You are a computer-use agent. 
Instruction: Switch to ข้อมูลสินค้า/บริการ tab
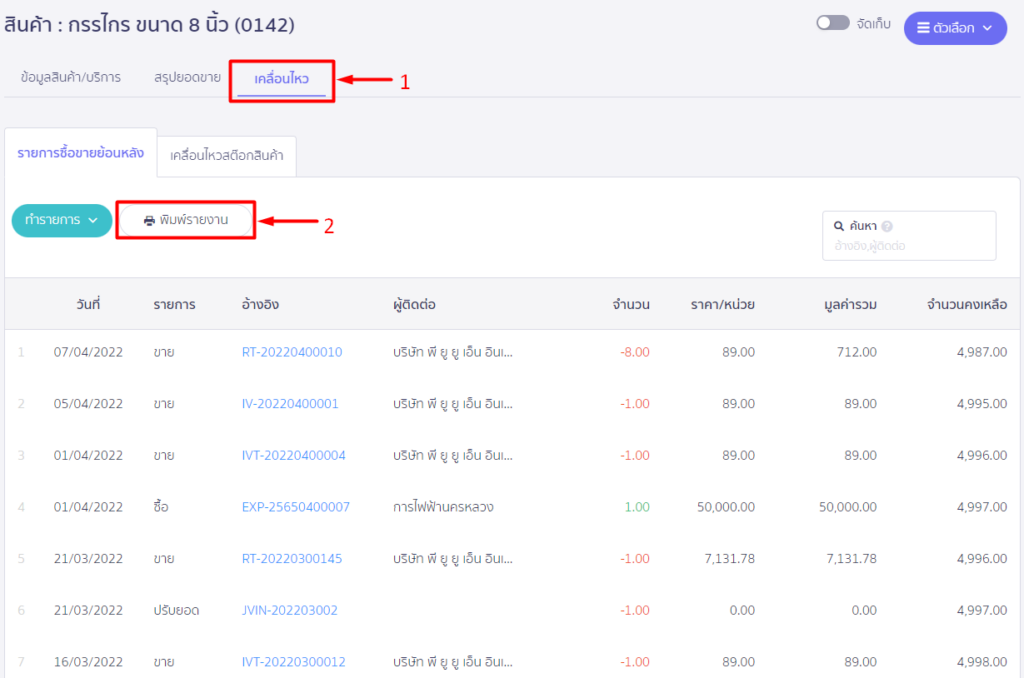pyautogui.click(x=70, y=77)
